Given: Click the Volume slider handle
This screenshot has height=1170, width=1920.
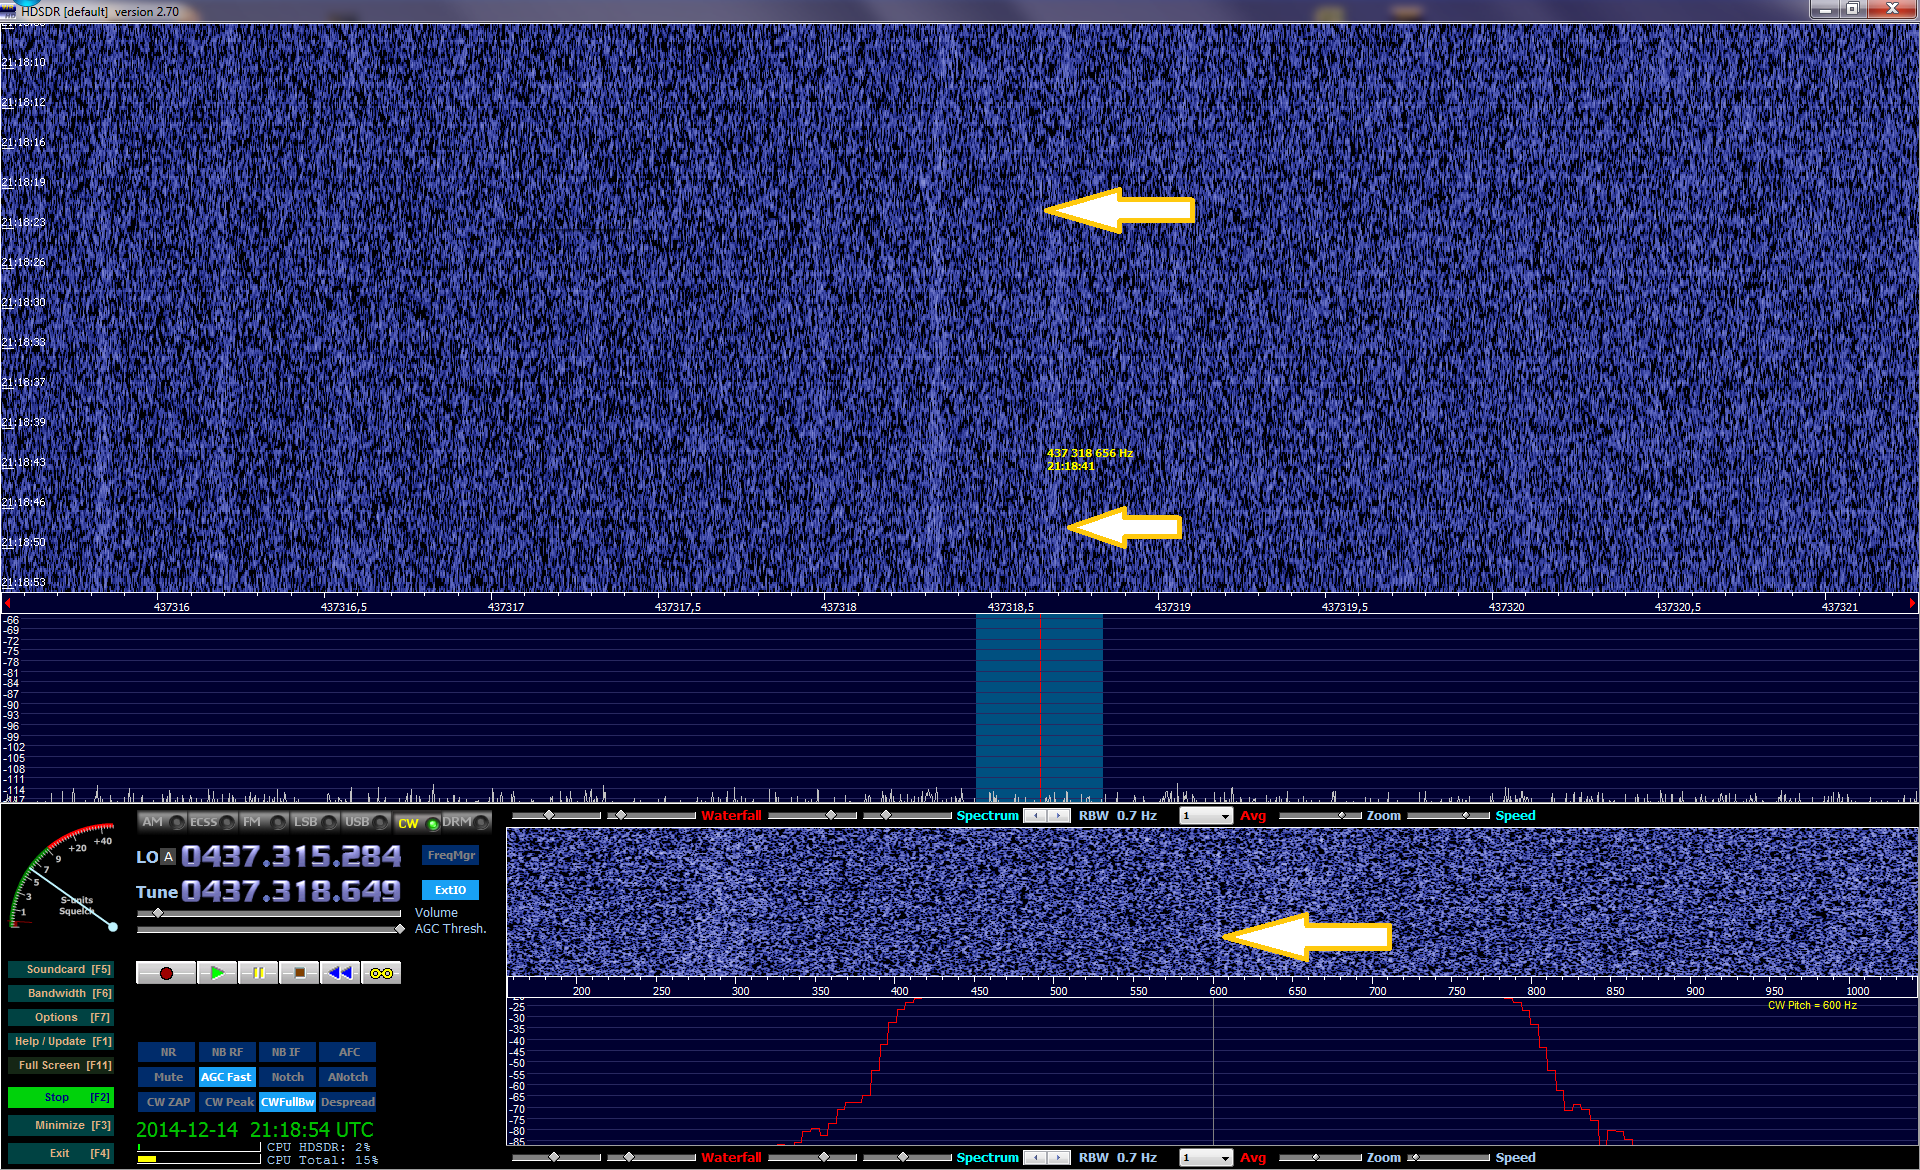Looking at the screenshot, I should (x=158, y=913).
